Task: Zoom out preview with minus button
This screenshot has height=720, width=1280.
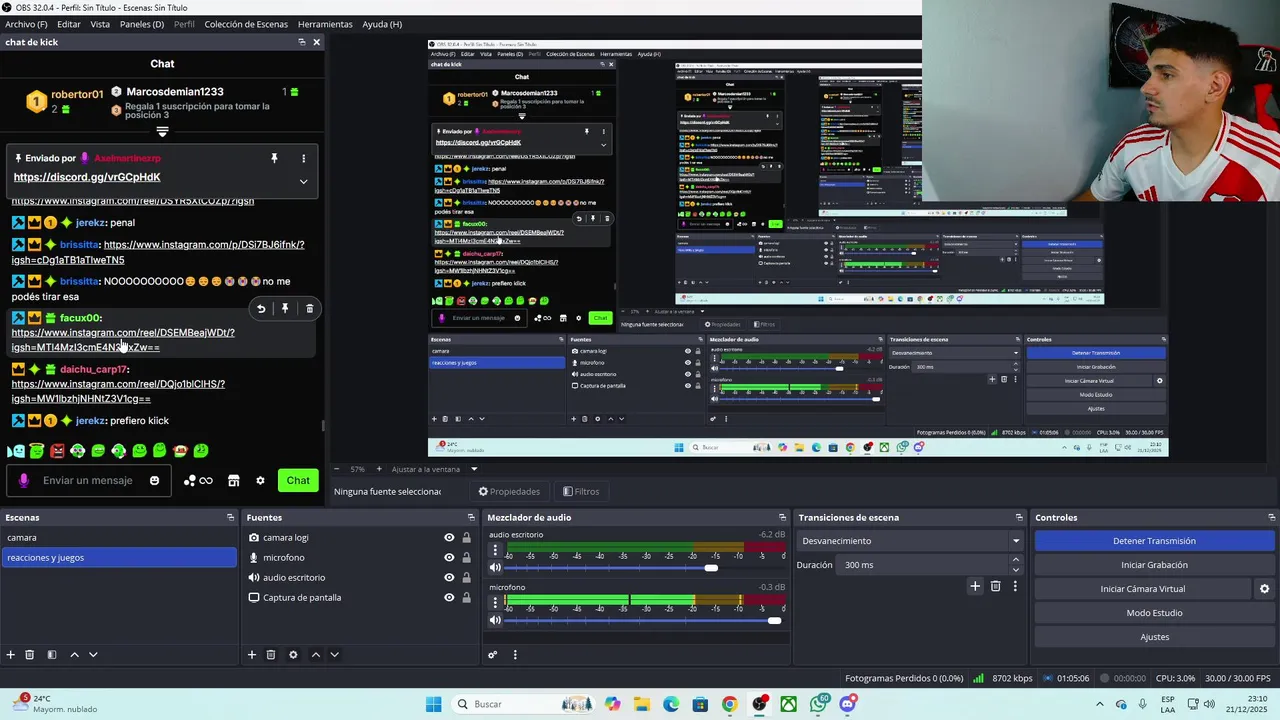Action: (336, 469)
